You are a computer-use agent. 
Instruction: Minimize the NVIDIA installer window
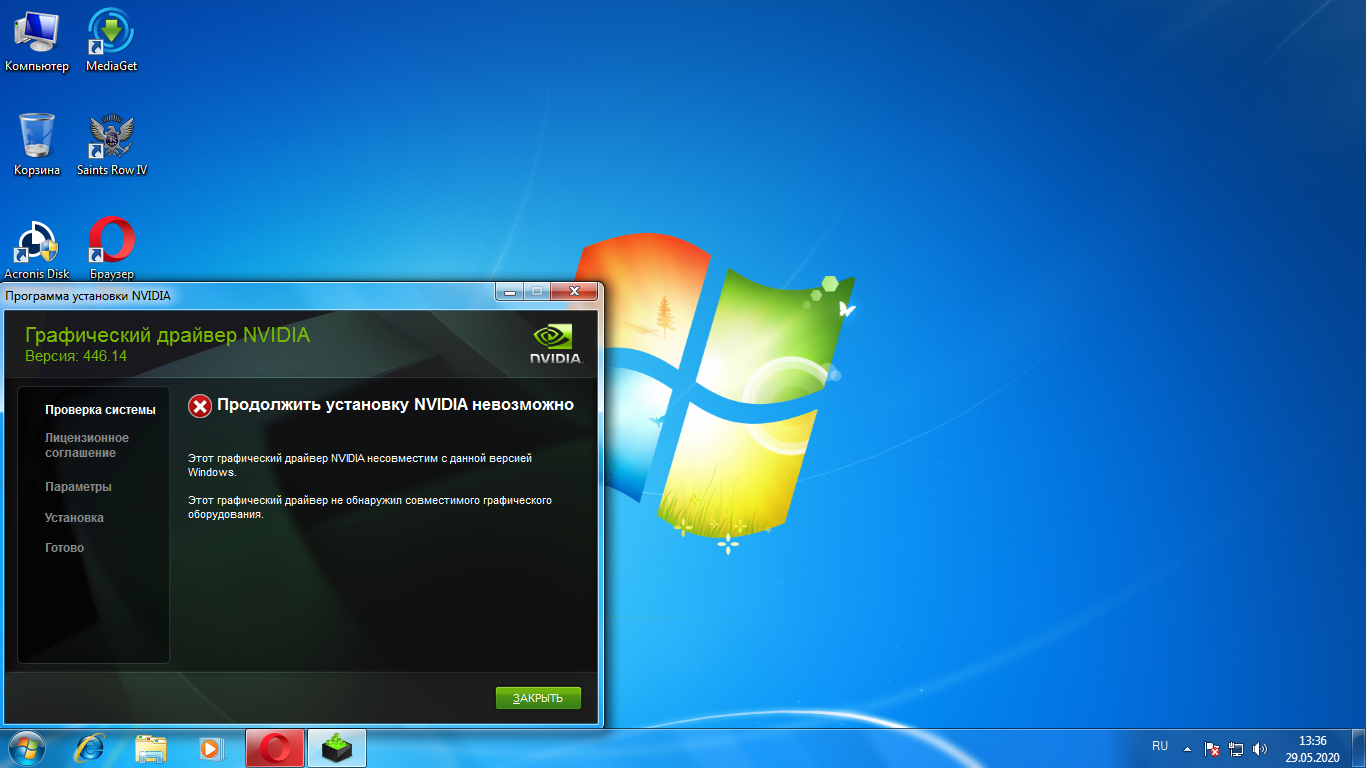(510, 291)
